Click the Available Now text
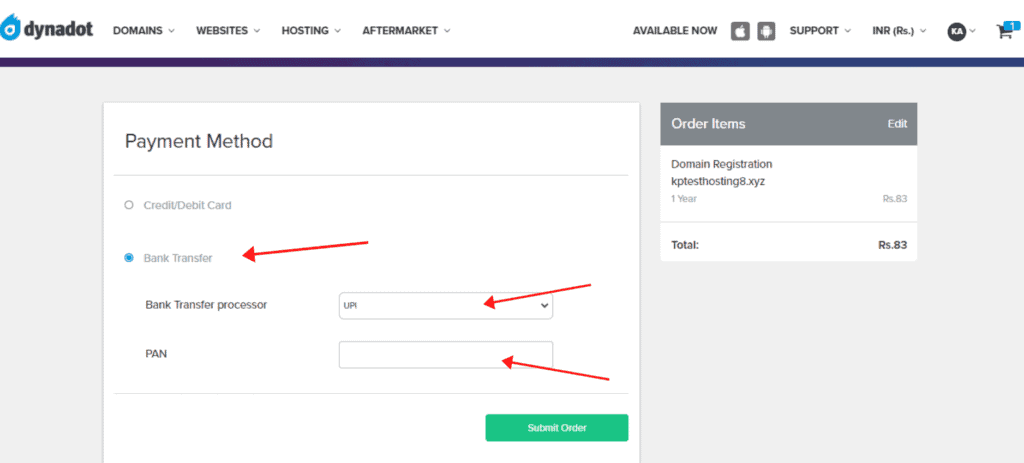This screenshot has width=1024, height=463. click(675, 31)
